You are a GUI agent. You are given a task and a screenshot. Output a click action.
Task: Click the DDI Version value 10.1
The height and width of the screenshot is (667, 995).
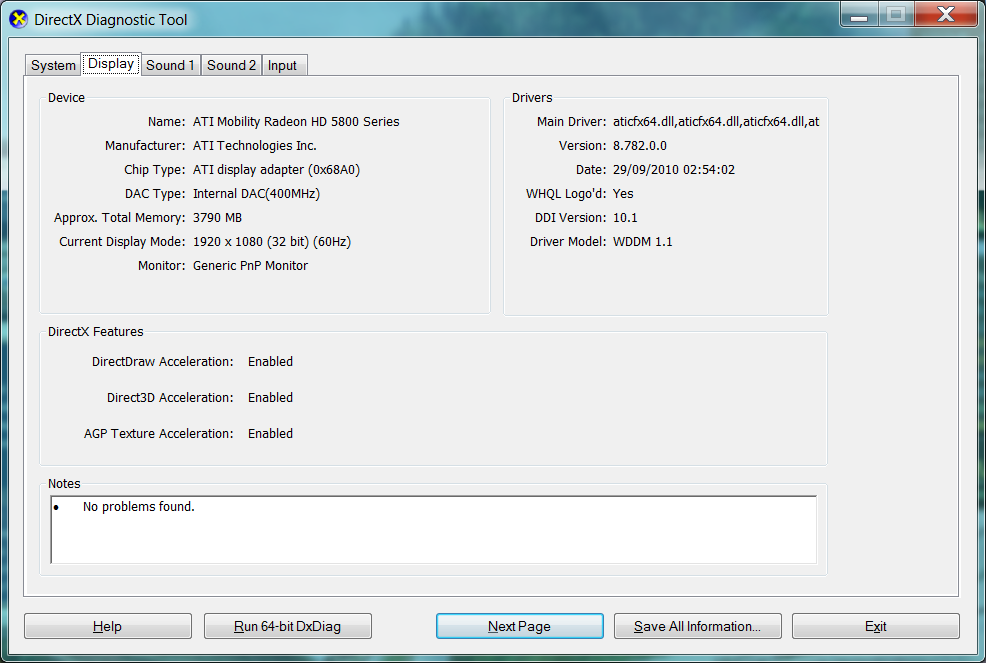(x=625, y=218)
